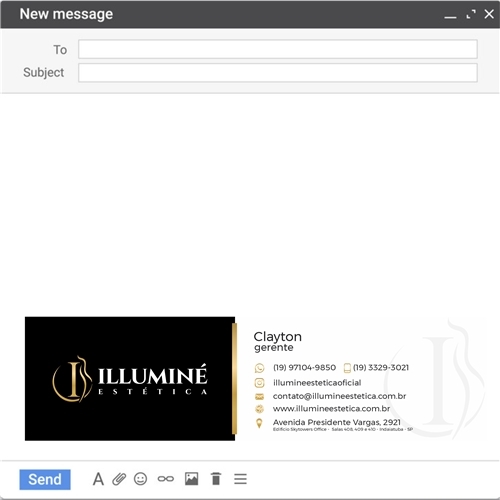Click the email envelope icon in signature
This screenshot has width=500, height=500.
(x=259, y=396)
